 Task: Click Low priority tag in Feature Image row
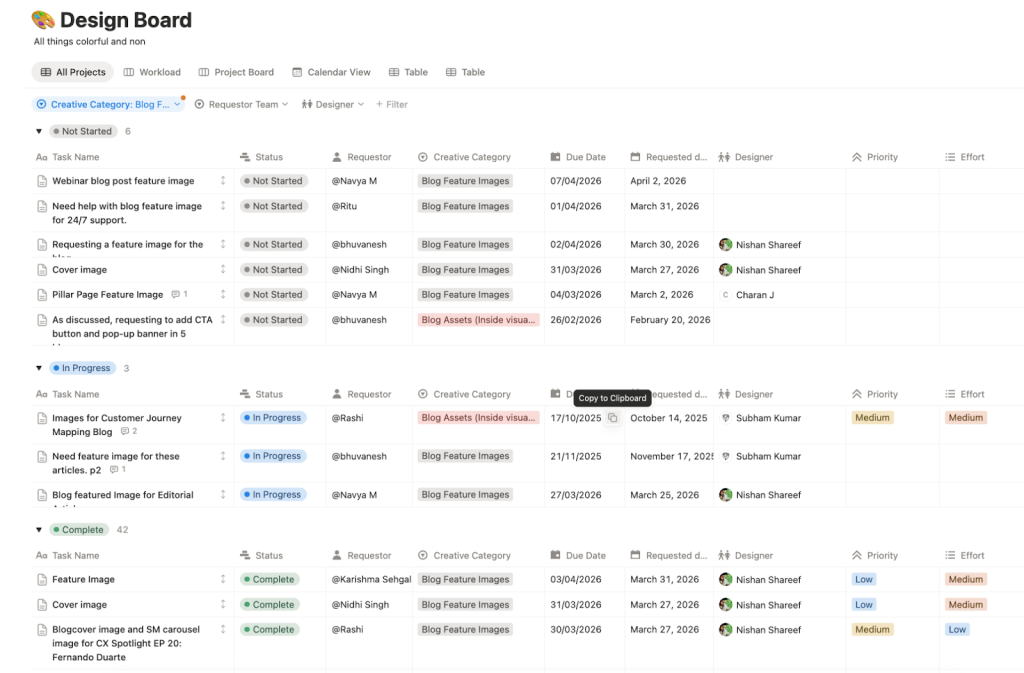click(x=864, y=579)
